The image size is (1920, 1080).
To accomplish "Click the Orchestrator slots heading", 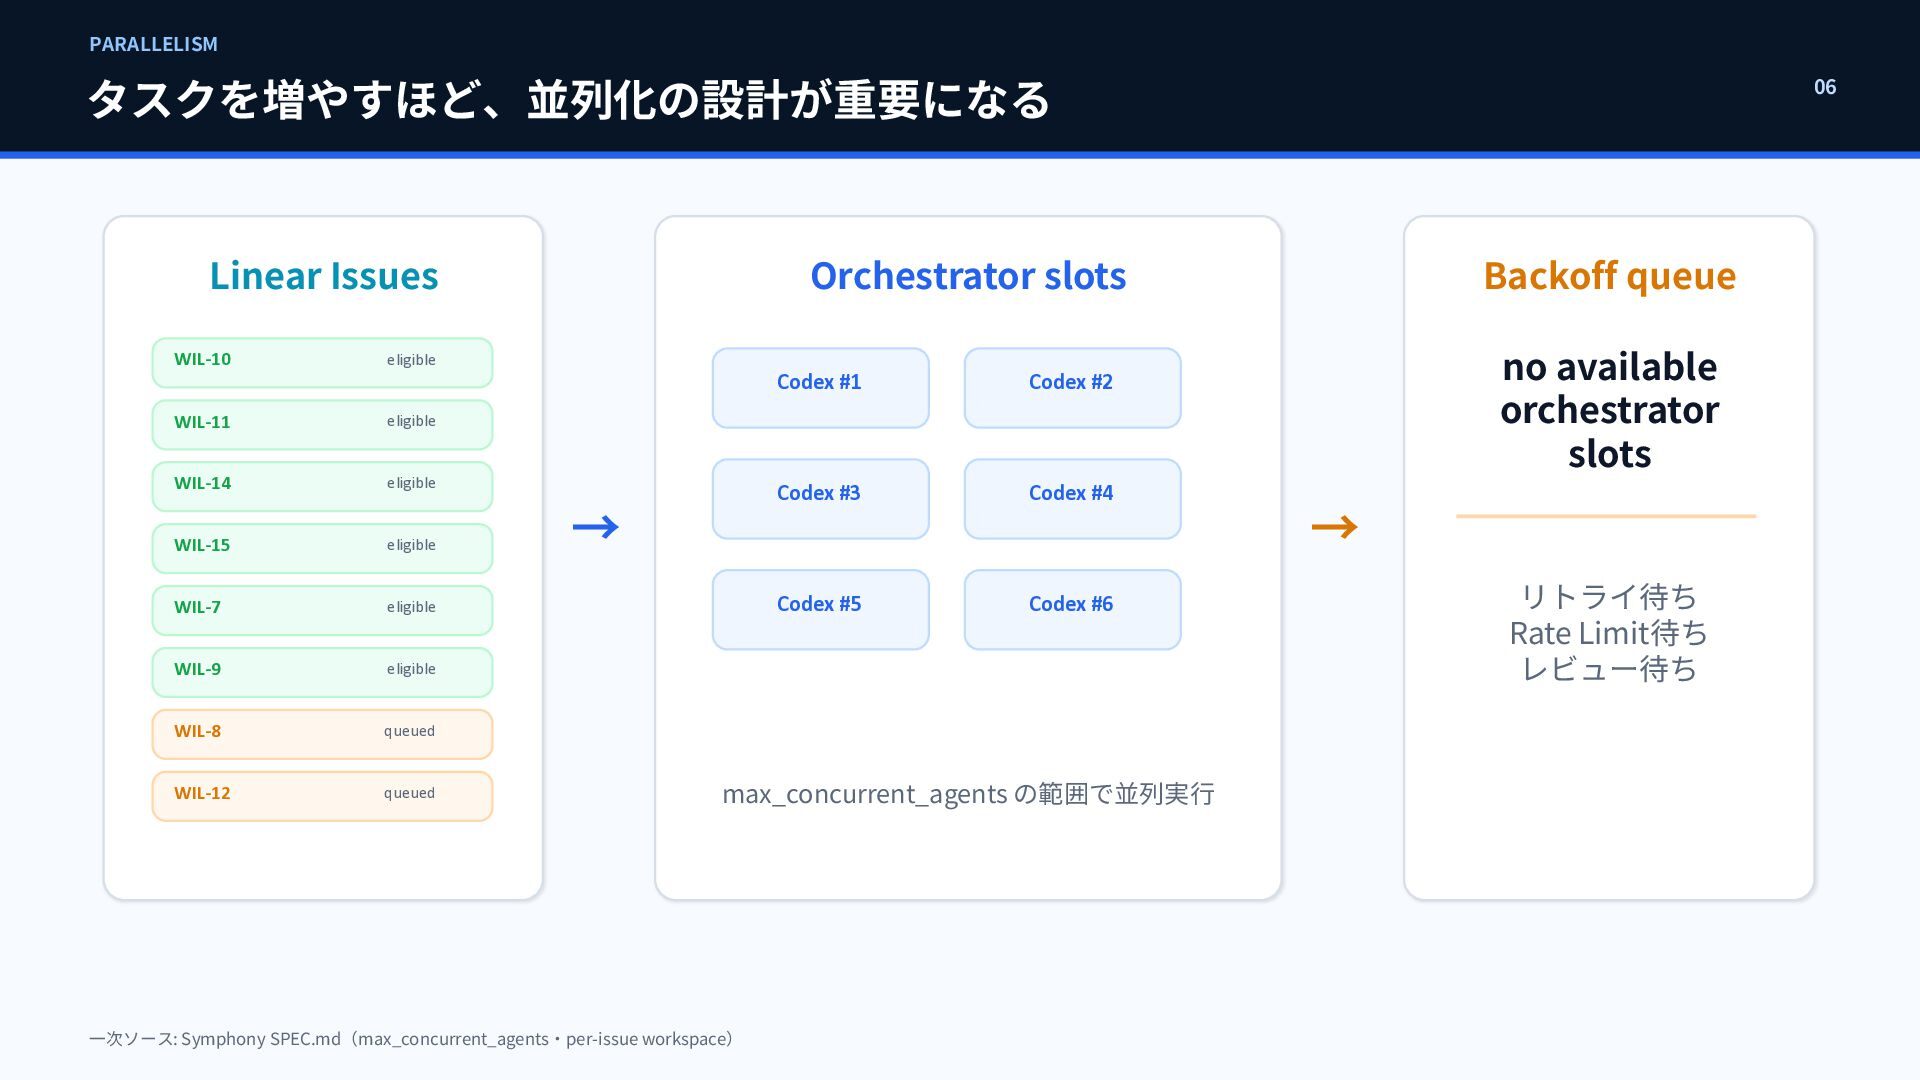I will click(x=968, y=275).
